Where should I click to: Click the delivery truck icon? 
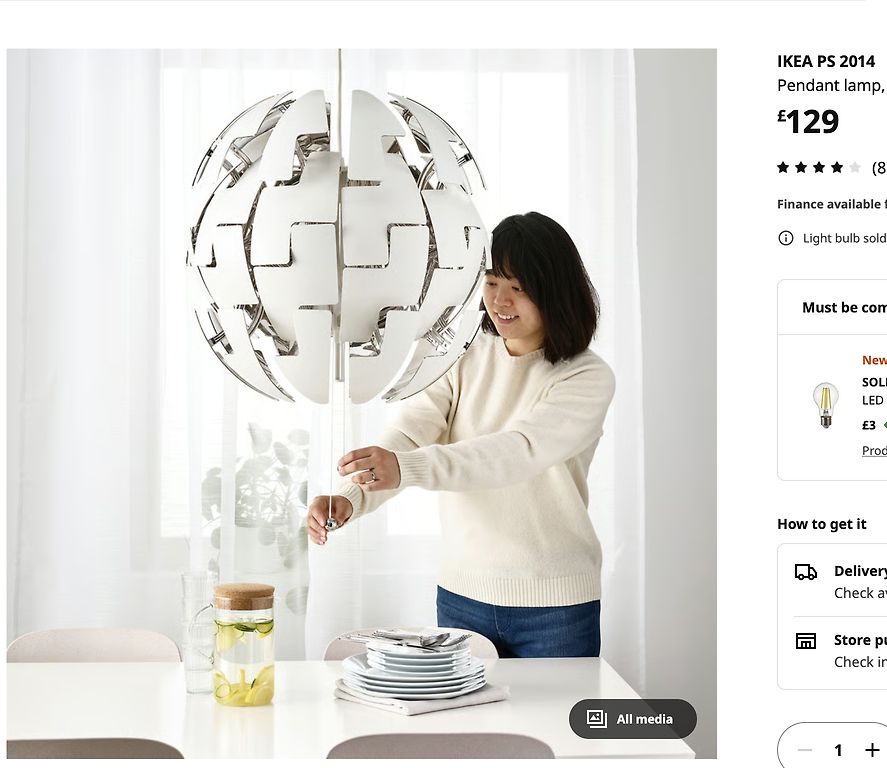(806, 572)
